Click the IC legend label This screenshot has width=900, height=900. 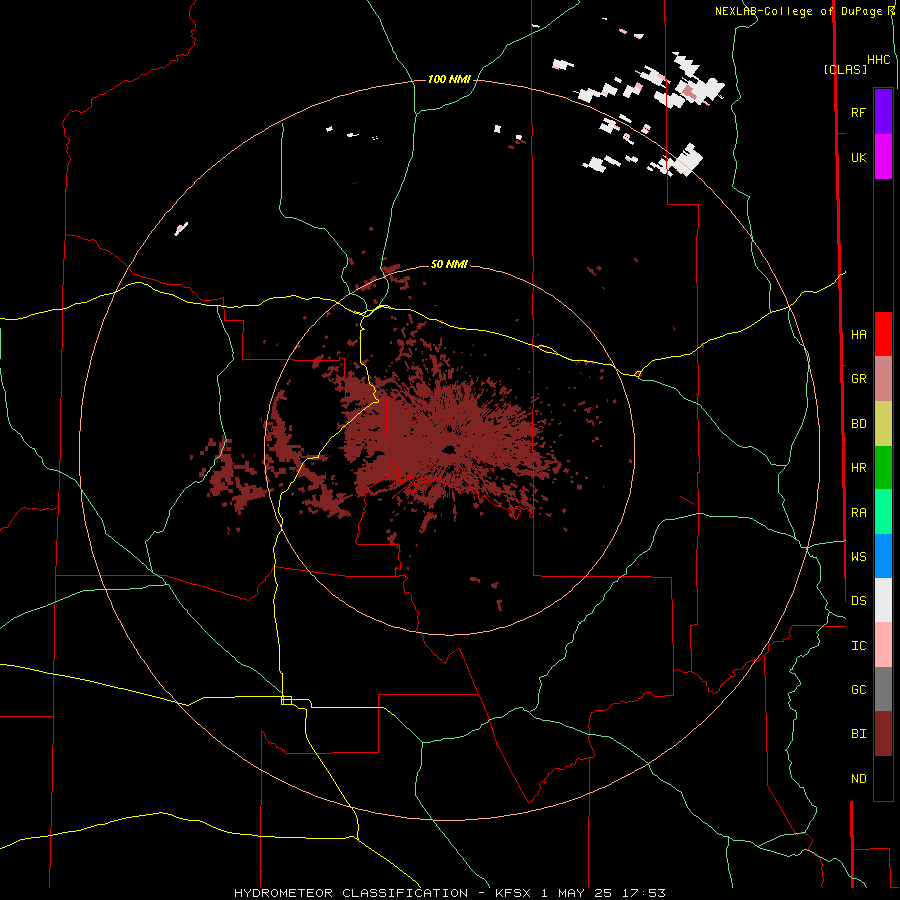coord(859,646)
